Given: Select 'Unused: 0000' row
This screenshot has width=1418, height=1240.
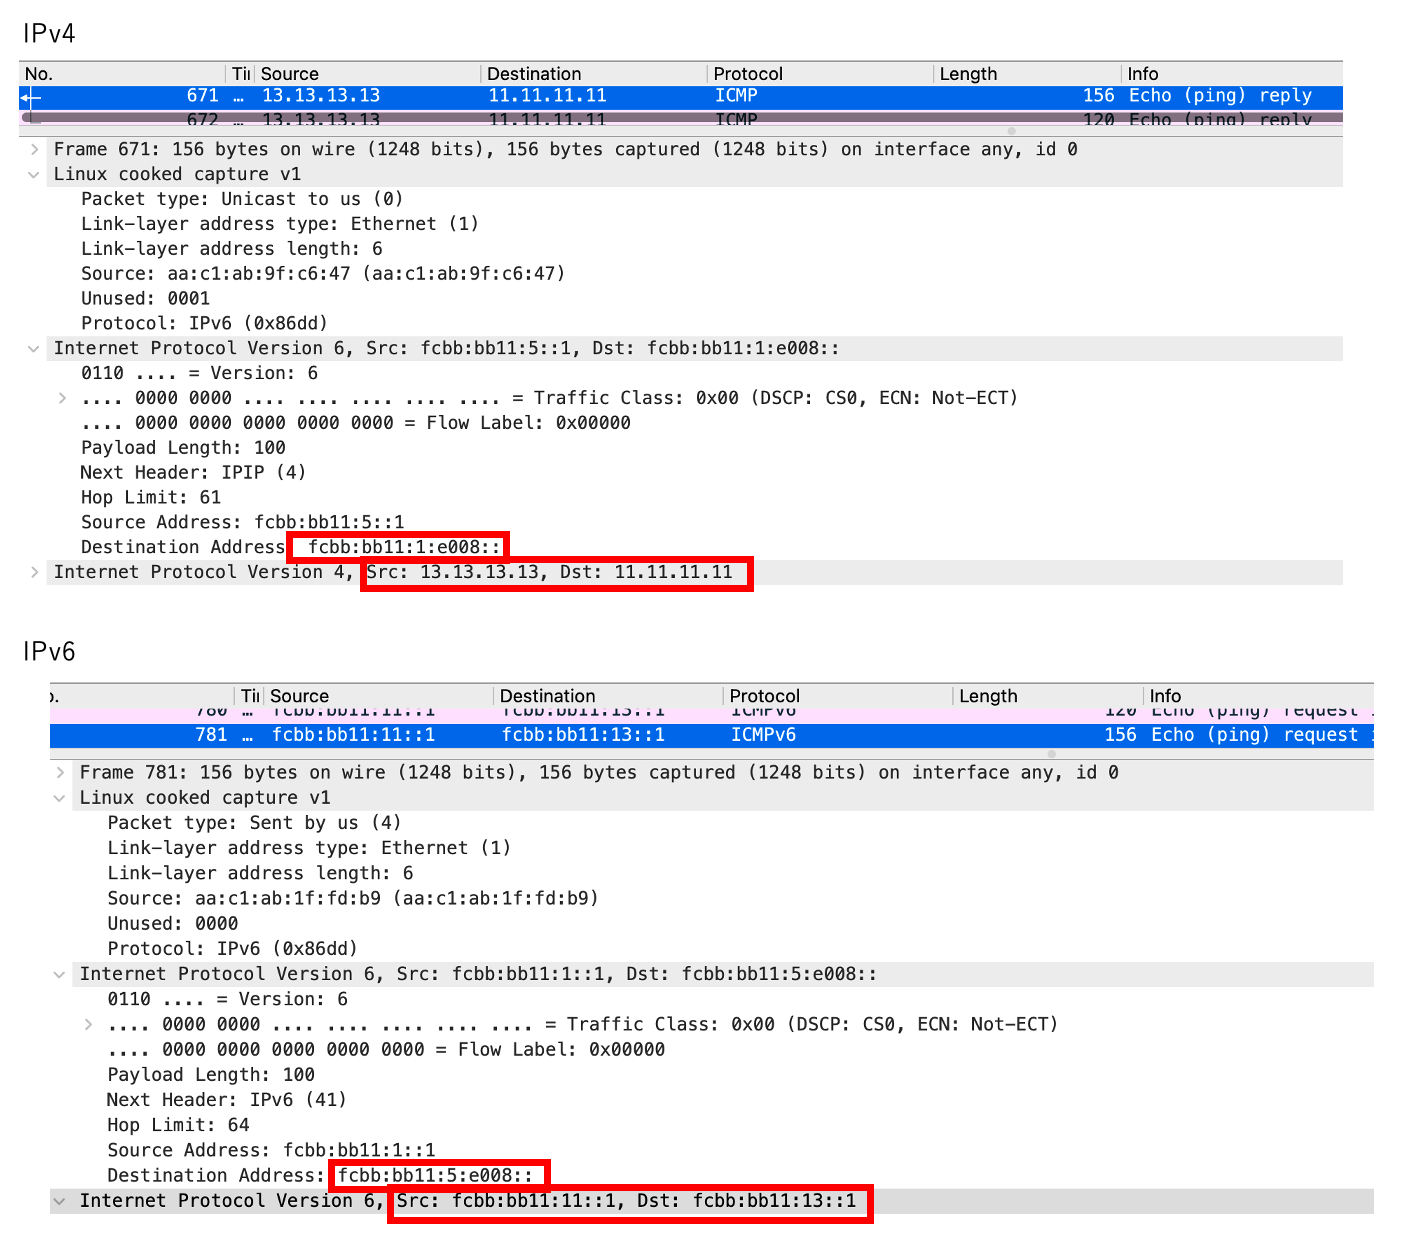Looking at the screenshot, I should (x=173, y=923).
